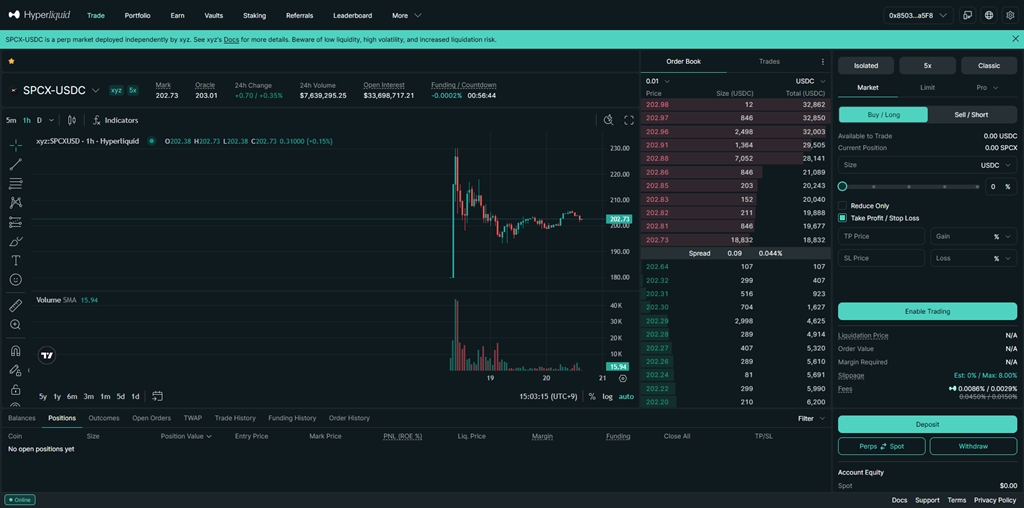Uncheck Take Profit / Stop Loss

pos(842,218)
